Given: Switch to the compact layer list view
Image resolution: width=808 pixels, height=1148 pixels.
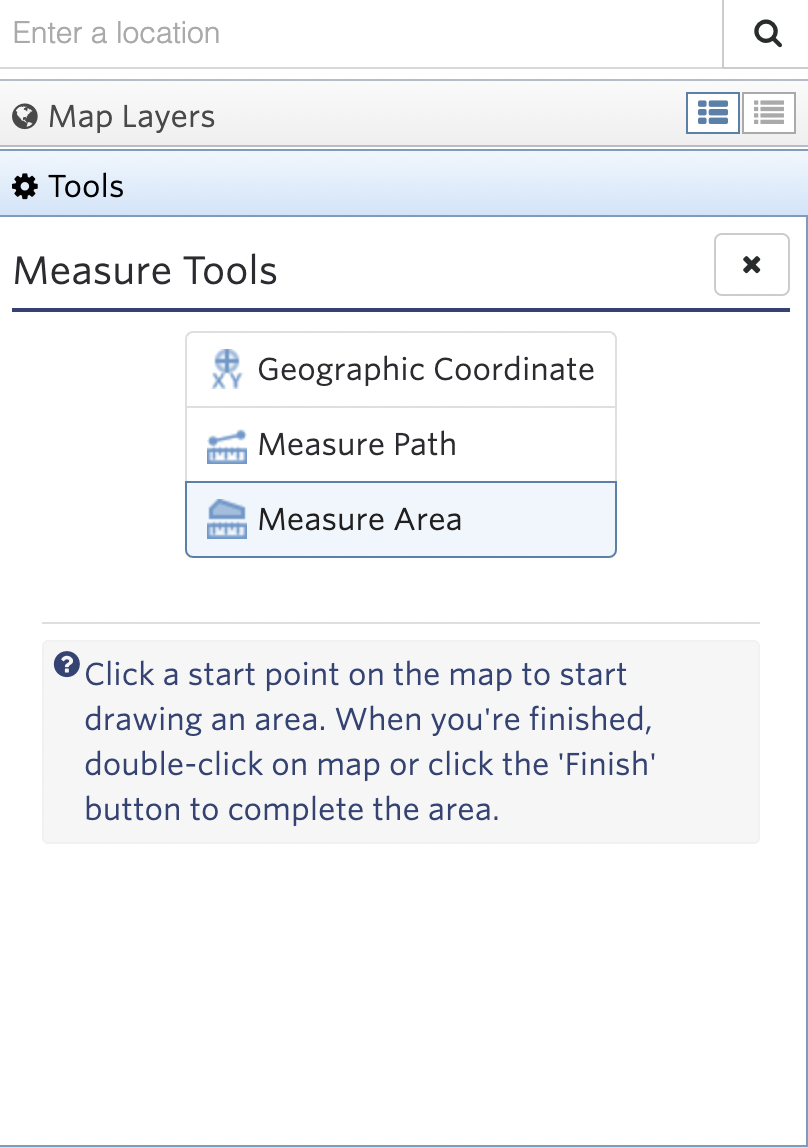Looking at the screenshot, I should 768,113.
